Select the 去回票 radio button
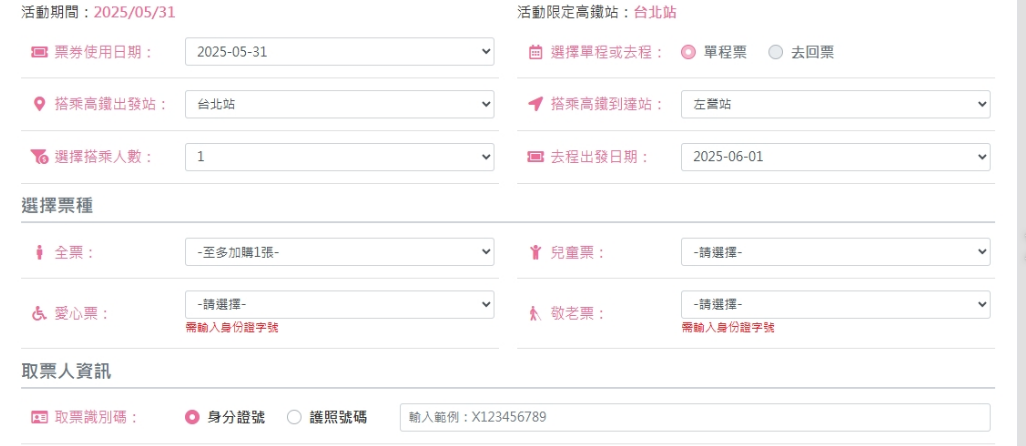The height and width of the screenshot is (446, 1026). tap(776, 52)
